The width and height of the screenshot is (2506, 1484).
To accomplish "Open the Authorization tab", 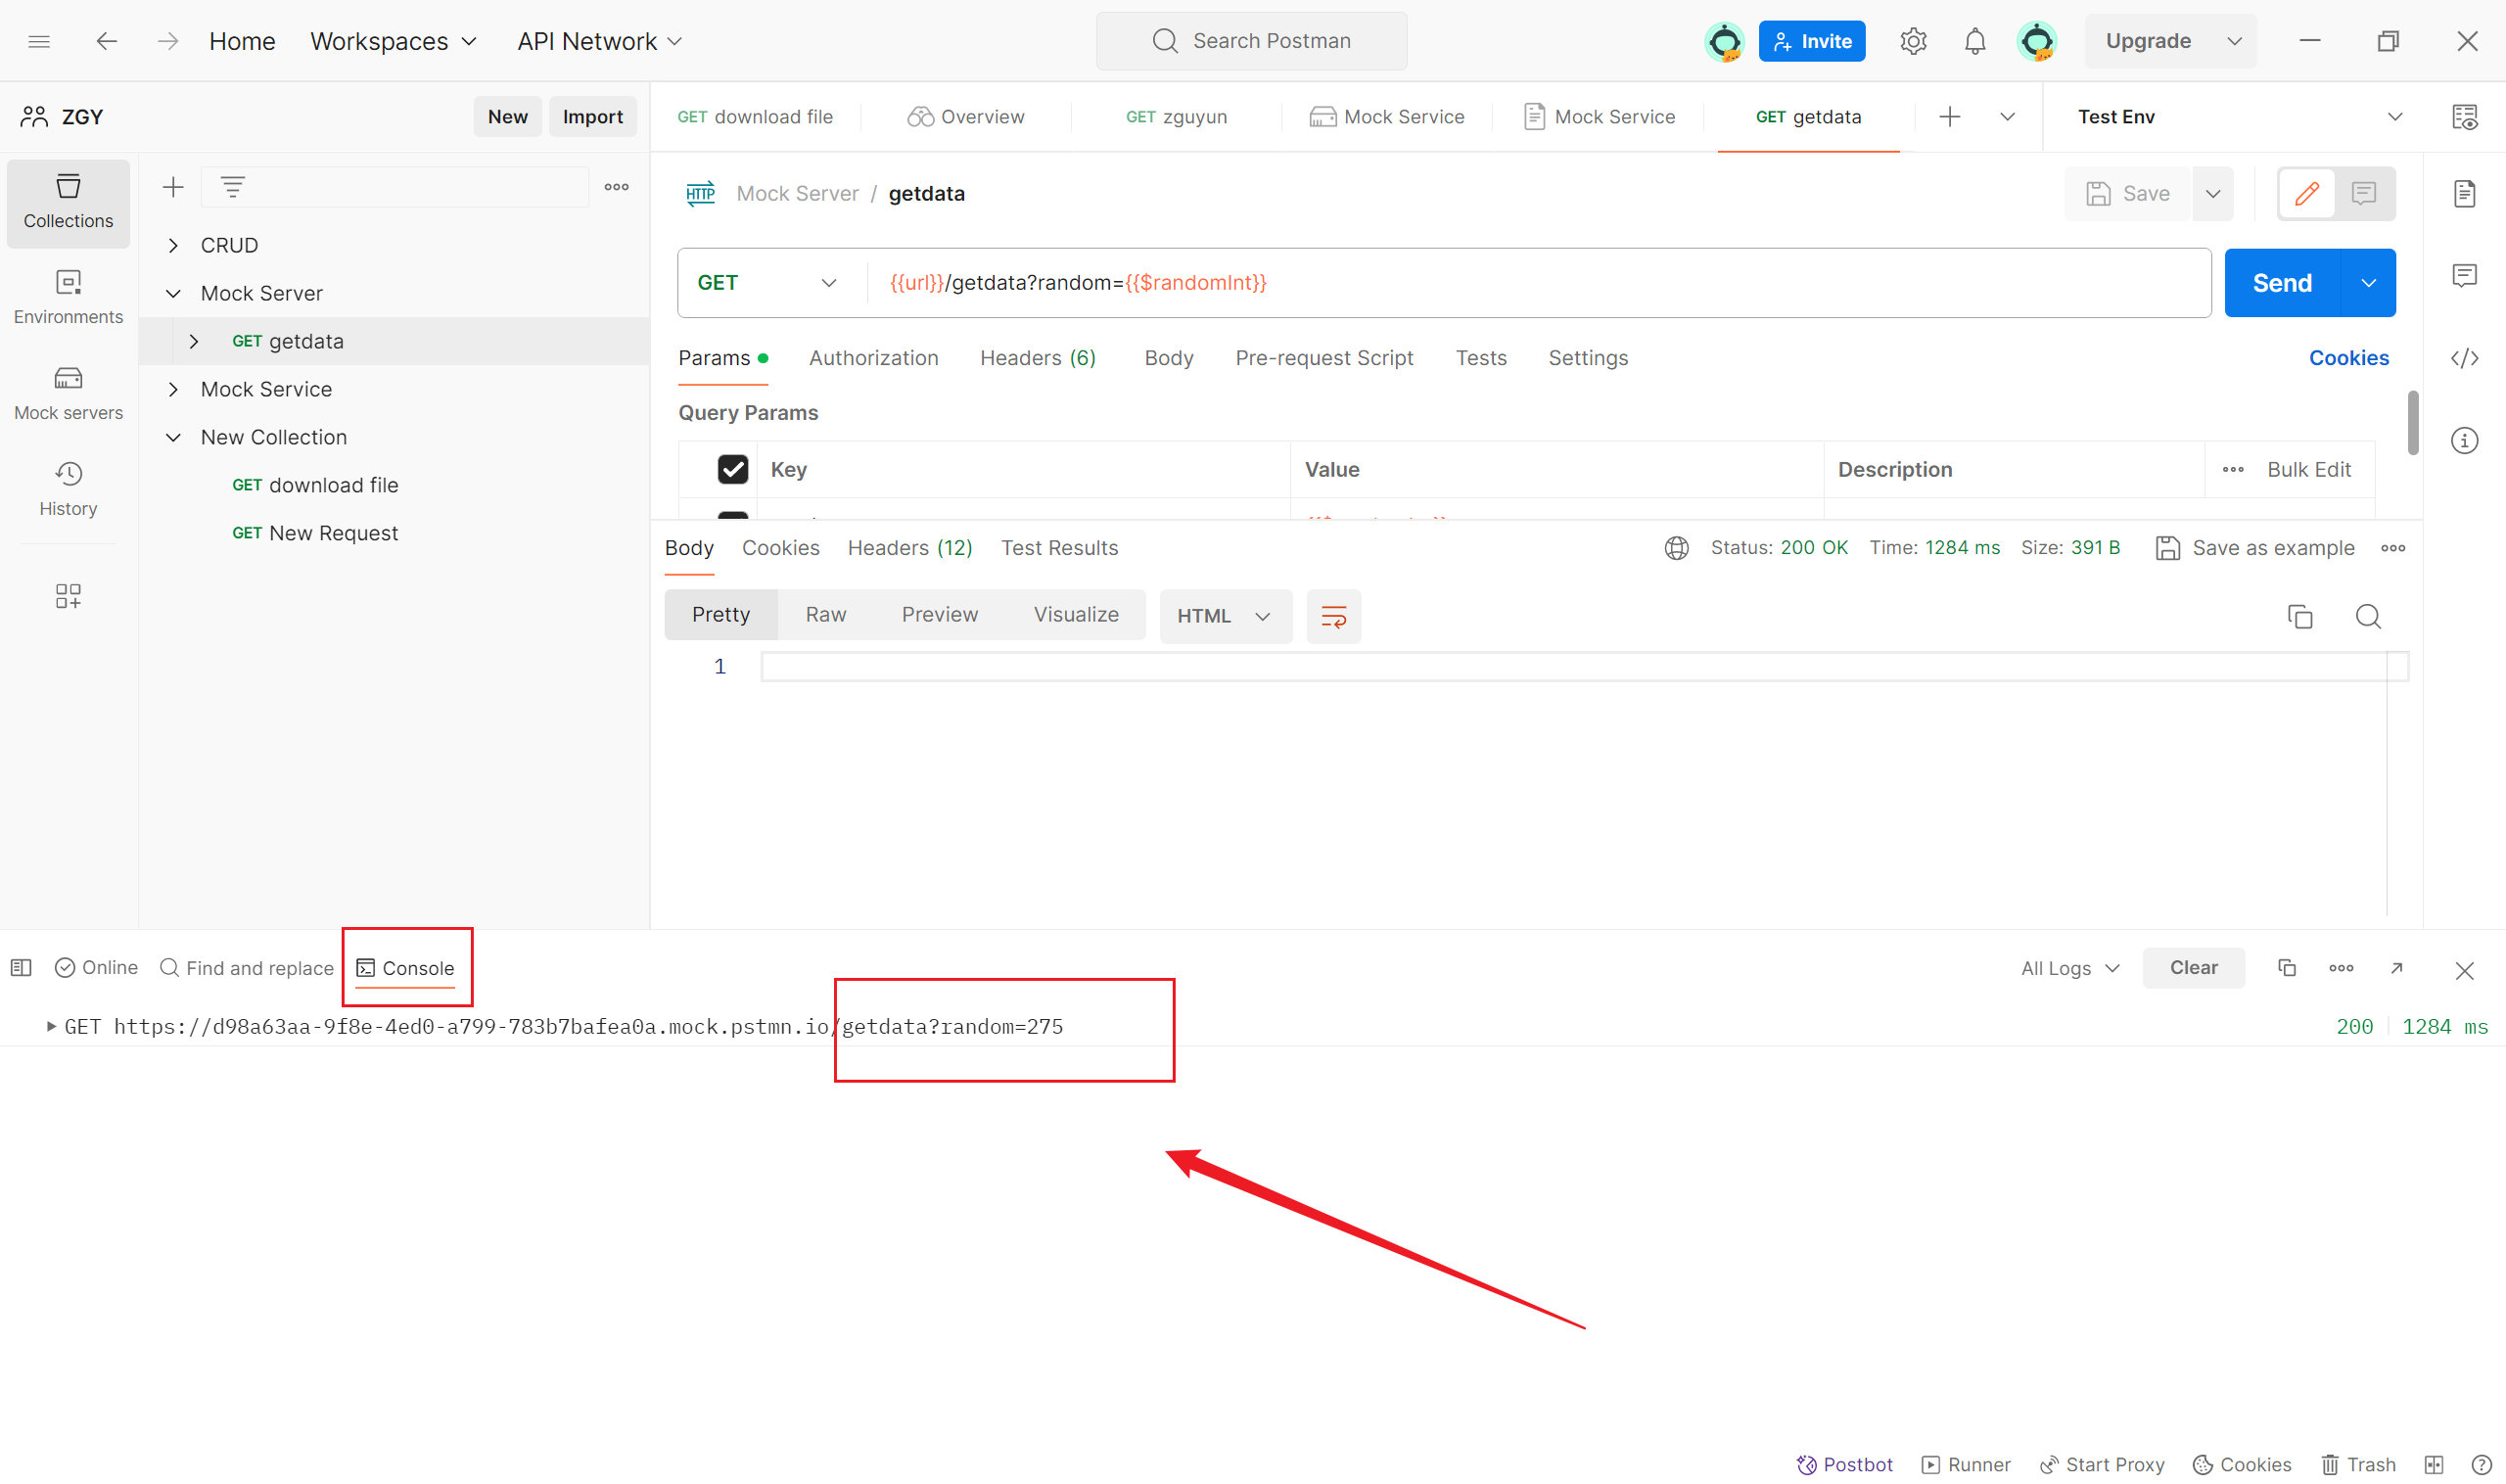I will point(873,358).
